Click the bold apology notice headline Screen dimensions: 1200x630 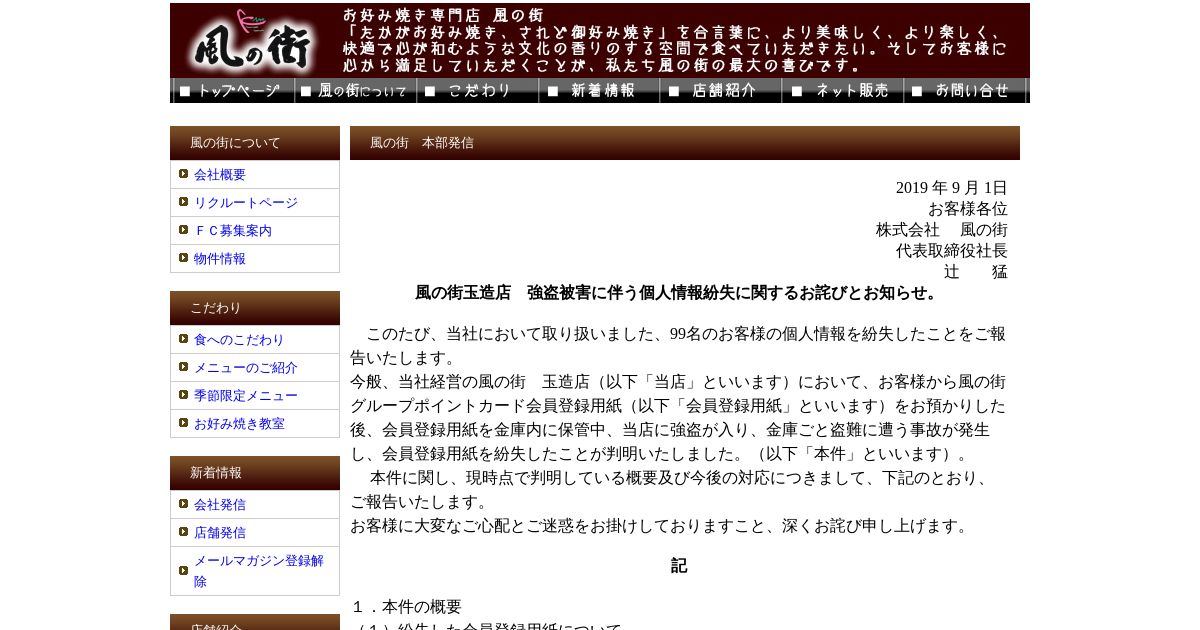click(x=679, y=293)
